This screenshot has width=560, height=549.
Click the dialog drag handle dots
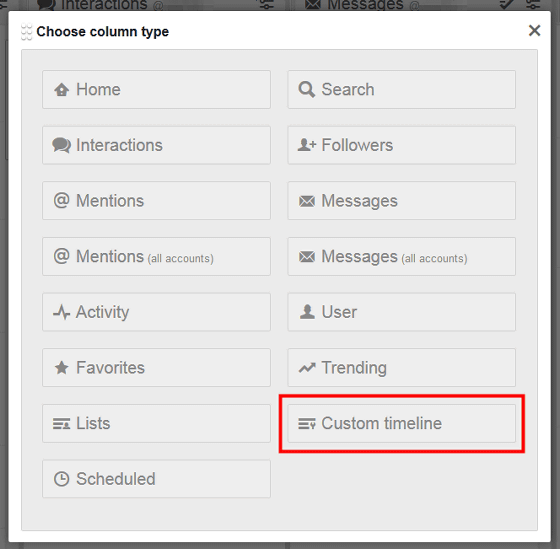pyautogui.click(x=26, y=31)
